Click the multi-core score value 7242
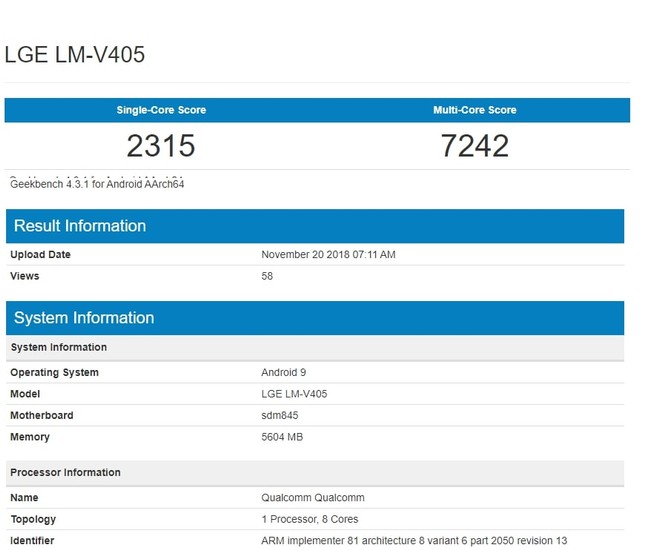The height and width of the screenshot is (550, 660). pos(474,146)
